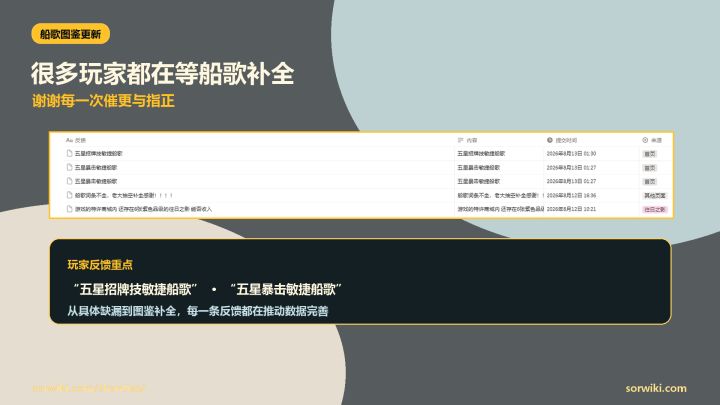Open the sorwiki.com link at bottom right
The width and height of the screenshot is (720, 405).
tap(656, 388)
